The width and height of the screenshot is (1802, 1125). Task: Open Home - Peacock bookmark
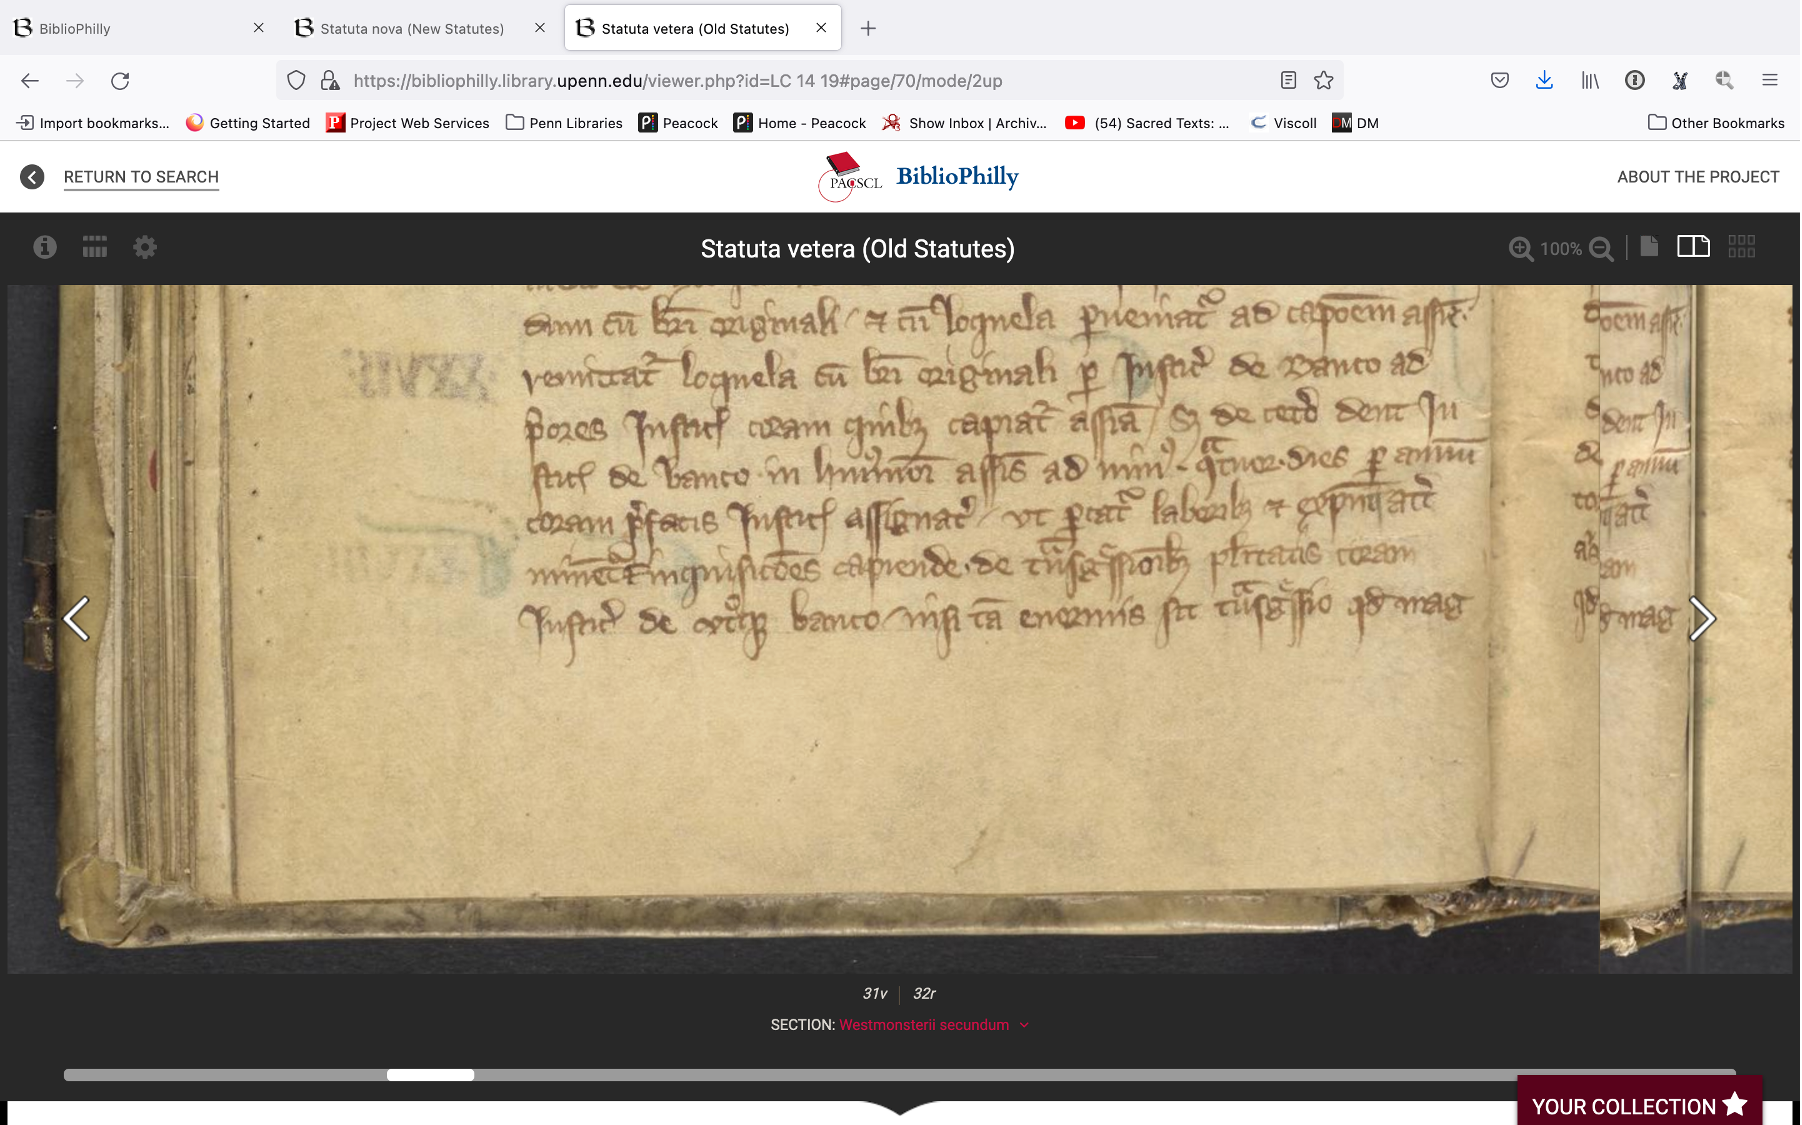click(x=800, y=123)
